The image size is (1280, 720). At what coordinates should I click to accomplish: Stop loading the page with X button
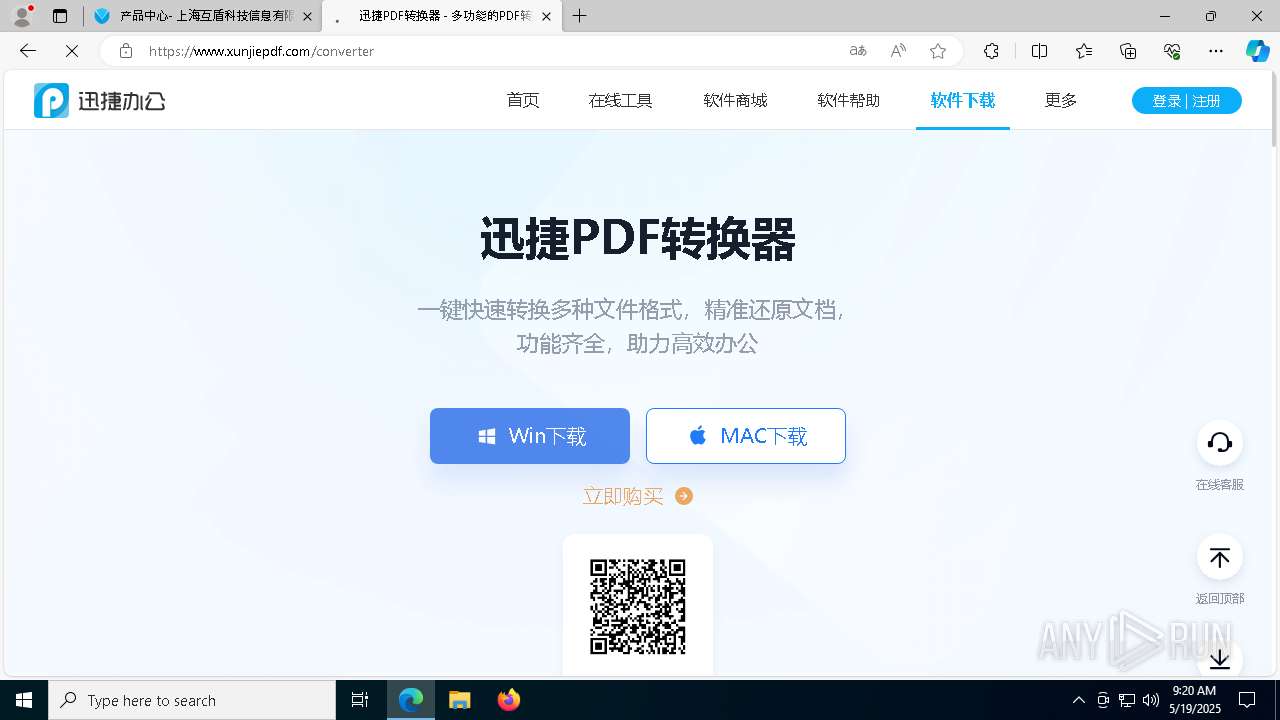pyautogui.click(x=72, y=51)
